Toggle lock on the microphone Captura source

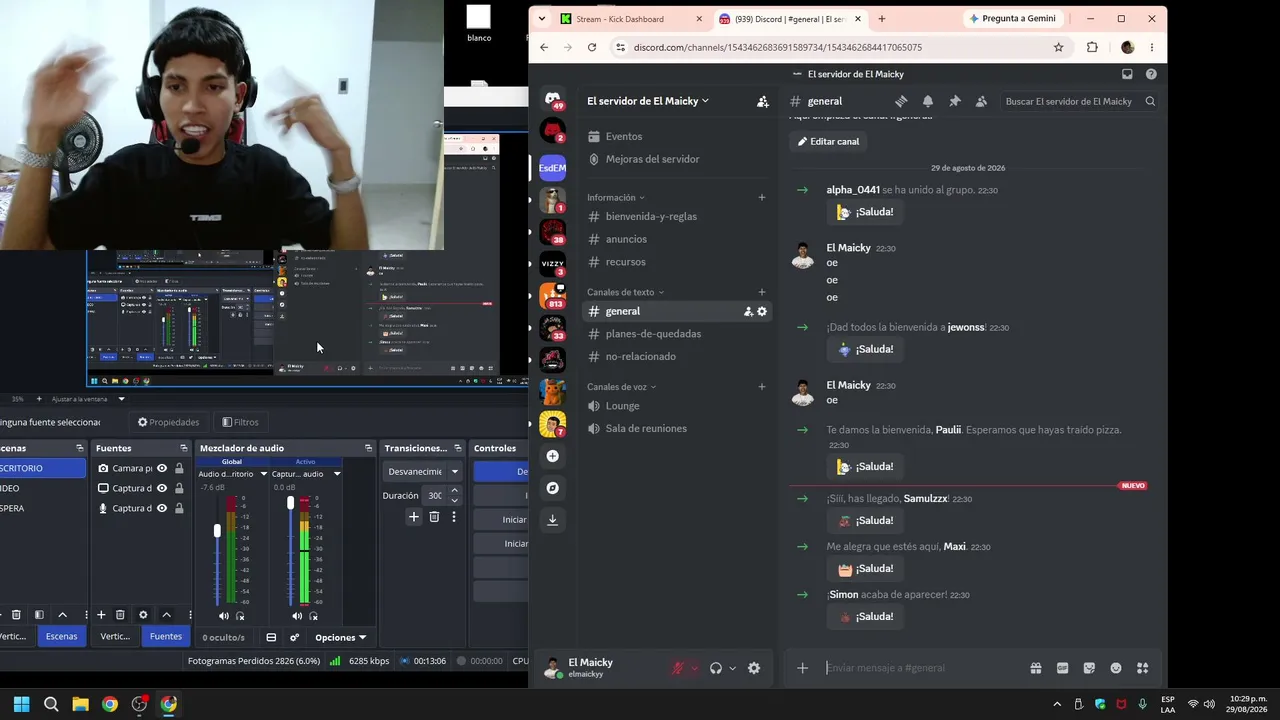(x=179, y=508)
